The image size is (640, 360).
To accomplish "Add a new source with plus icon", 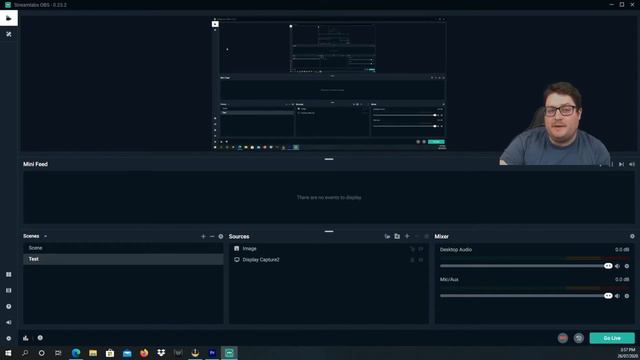I will click(x=407, y=236).
